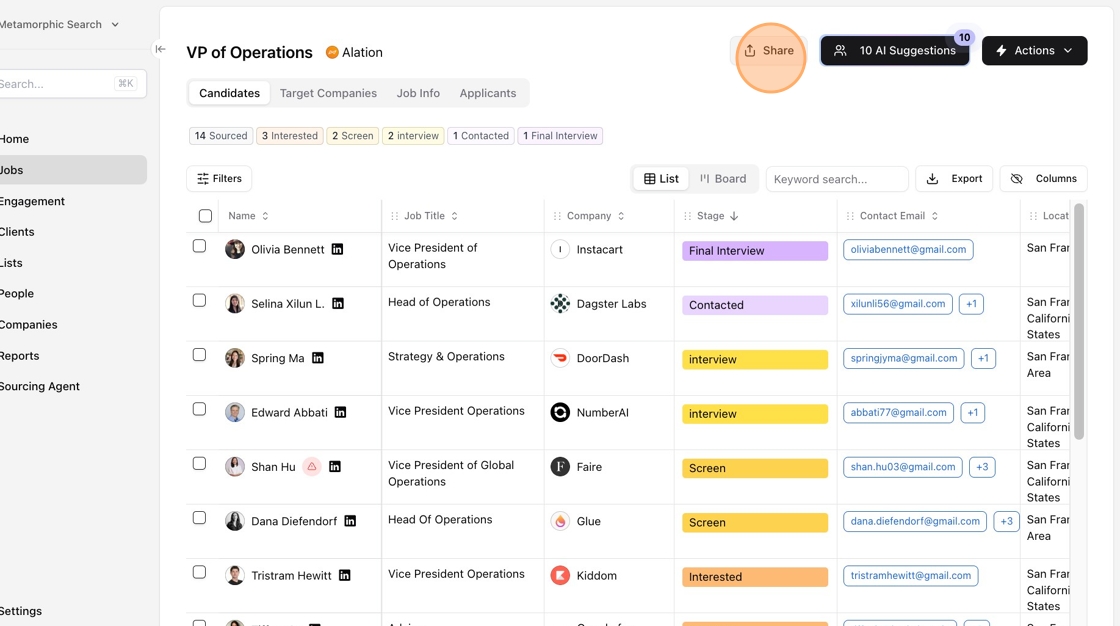Open the Metamorphic Search workspace dropdown
This screenshot has width=1120, height=626.
click(59, 24)
